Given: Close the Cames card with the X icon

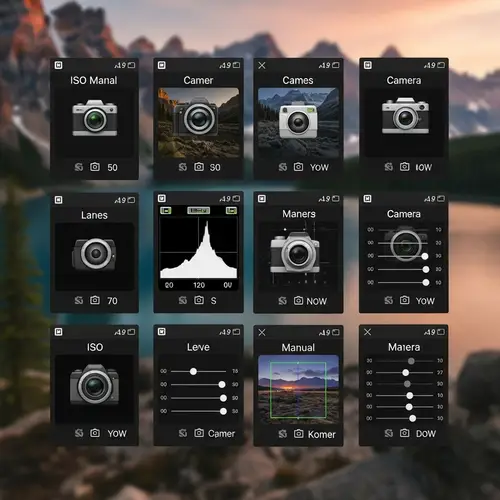Looking at the screenshot, I should click(x=262, y=65).
